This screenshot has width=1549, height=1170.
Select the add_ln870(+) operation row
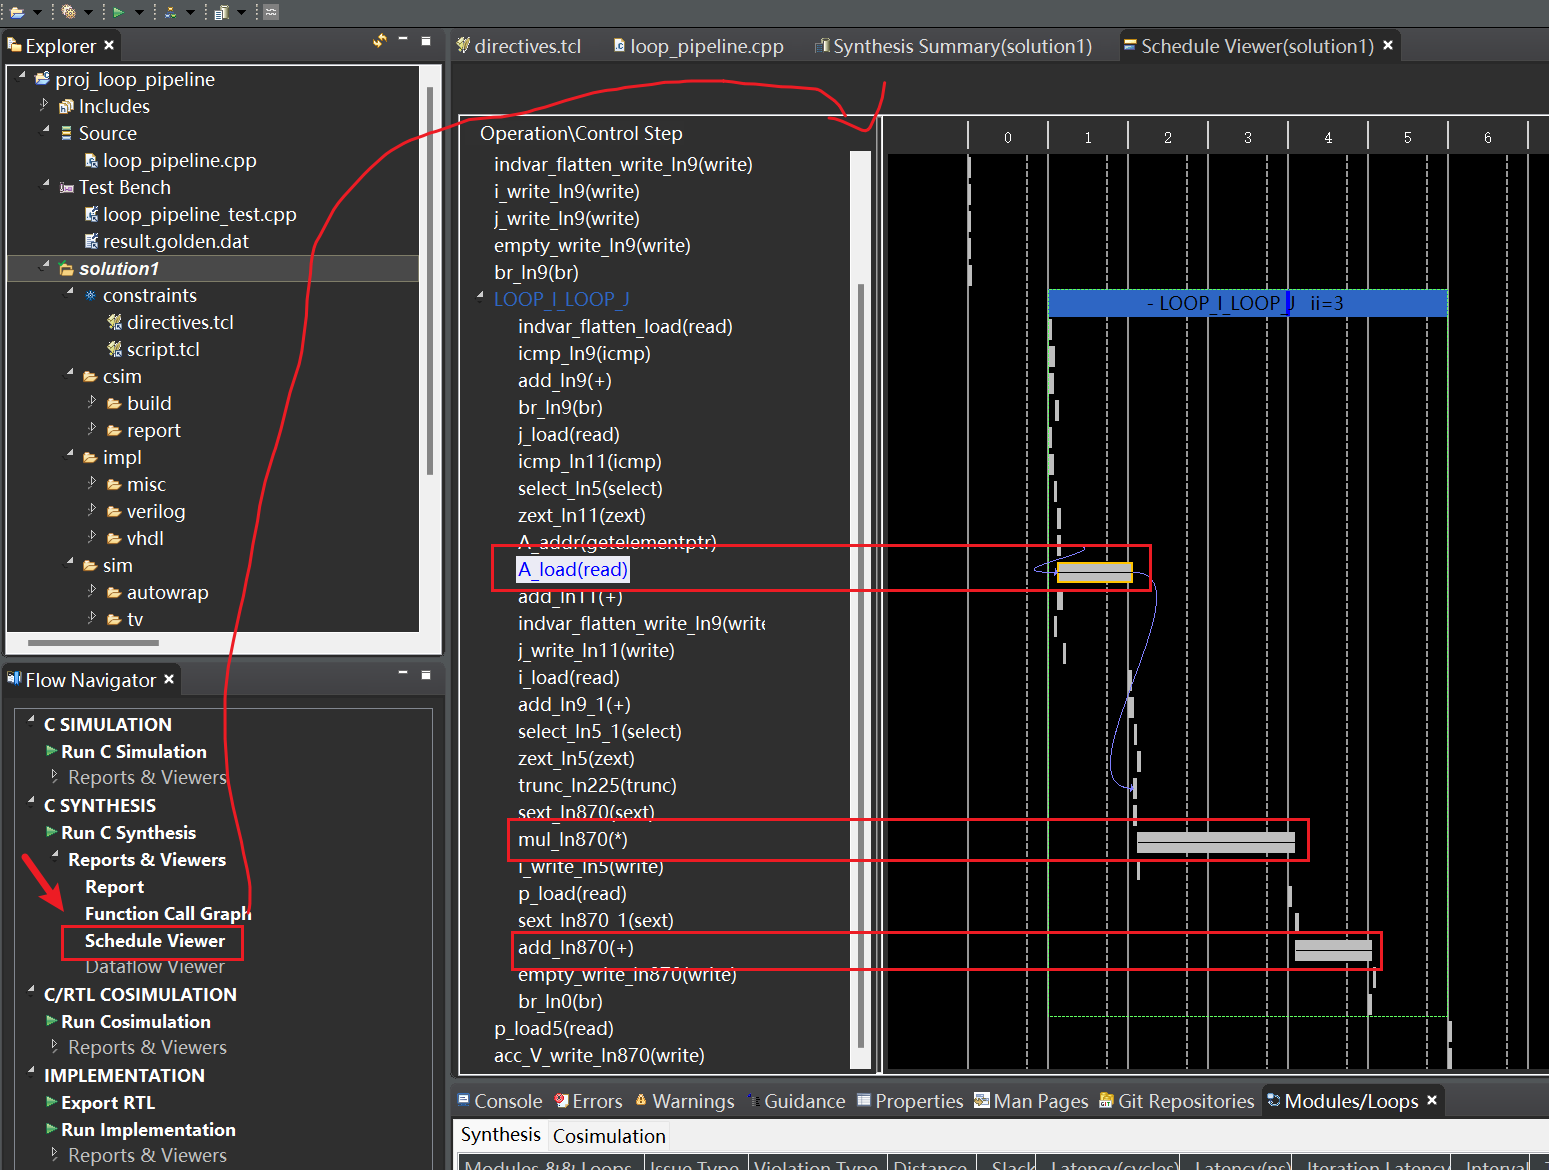point(575,947)
